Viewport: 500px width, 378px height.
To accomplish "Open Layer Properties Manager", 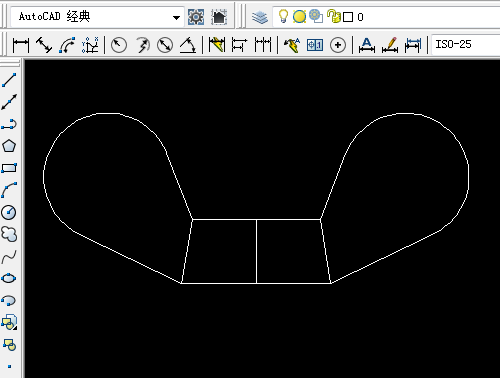I will 260,17.
